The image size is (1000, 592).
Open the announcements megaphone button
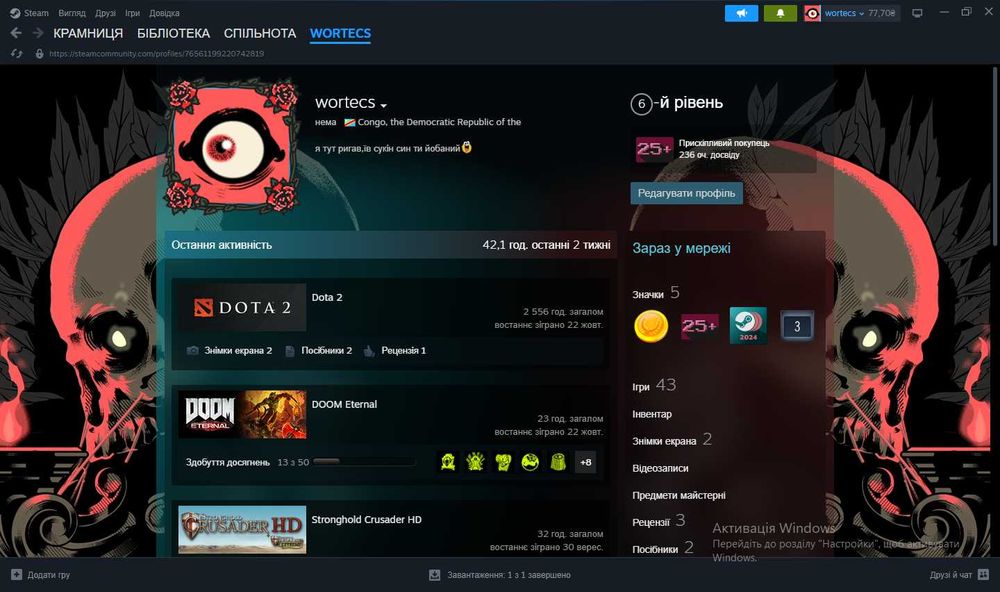(741, 13)
